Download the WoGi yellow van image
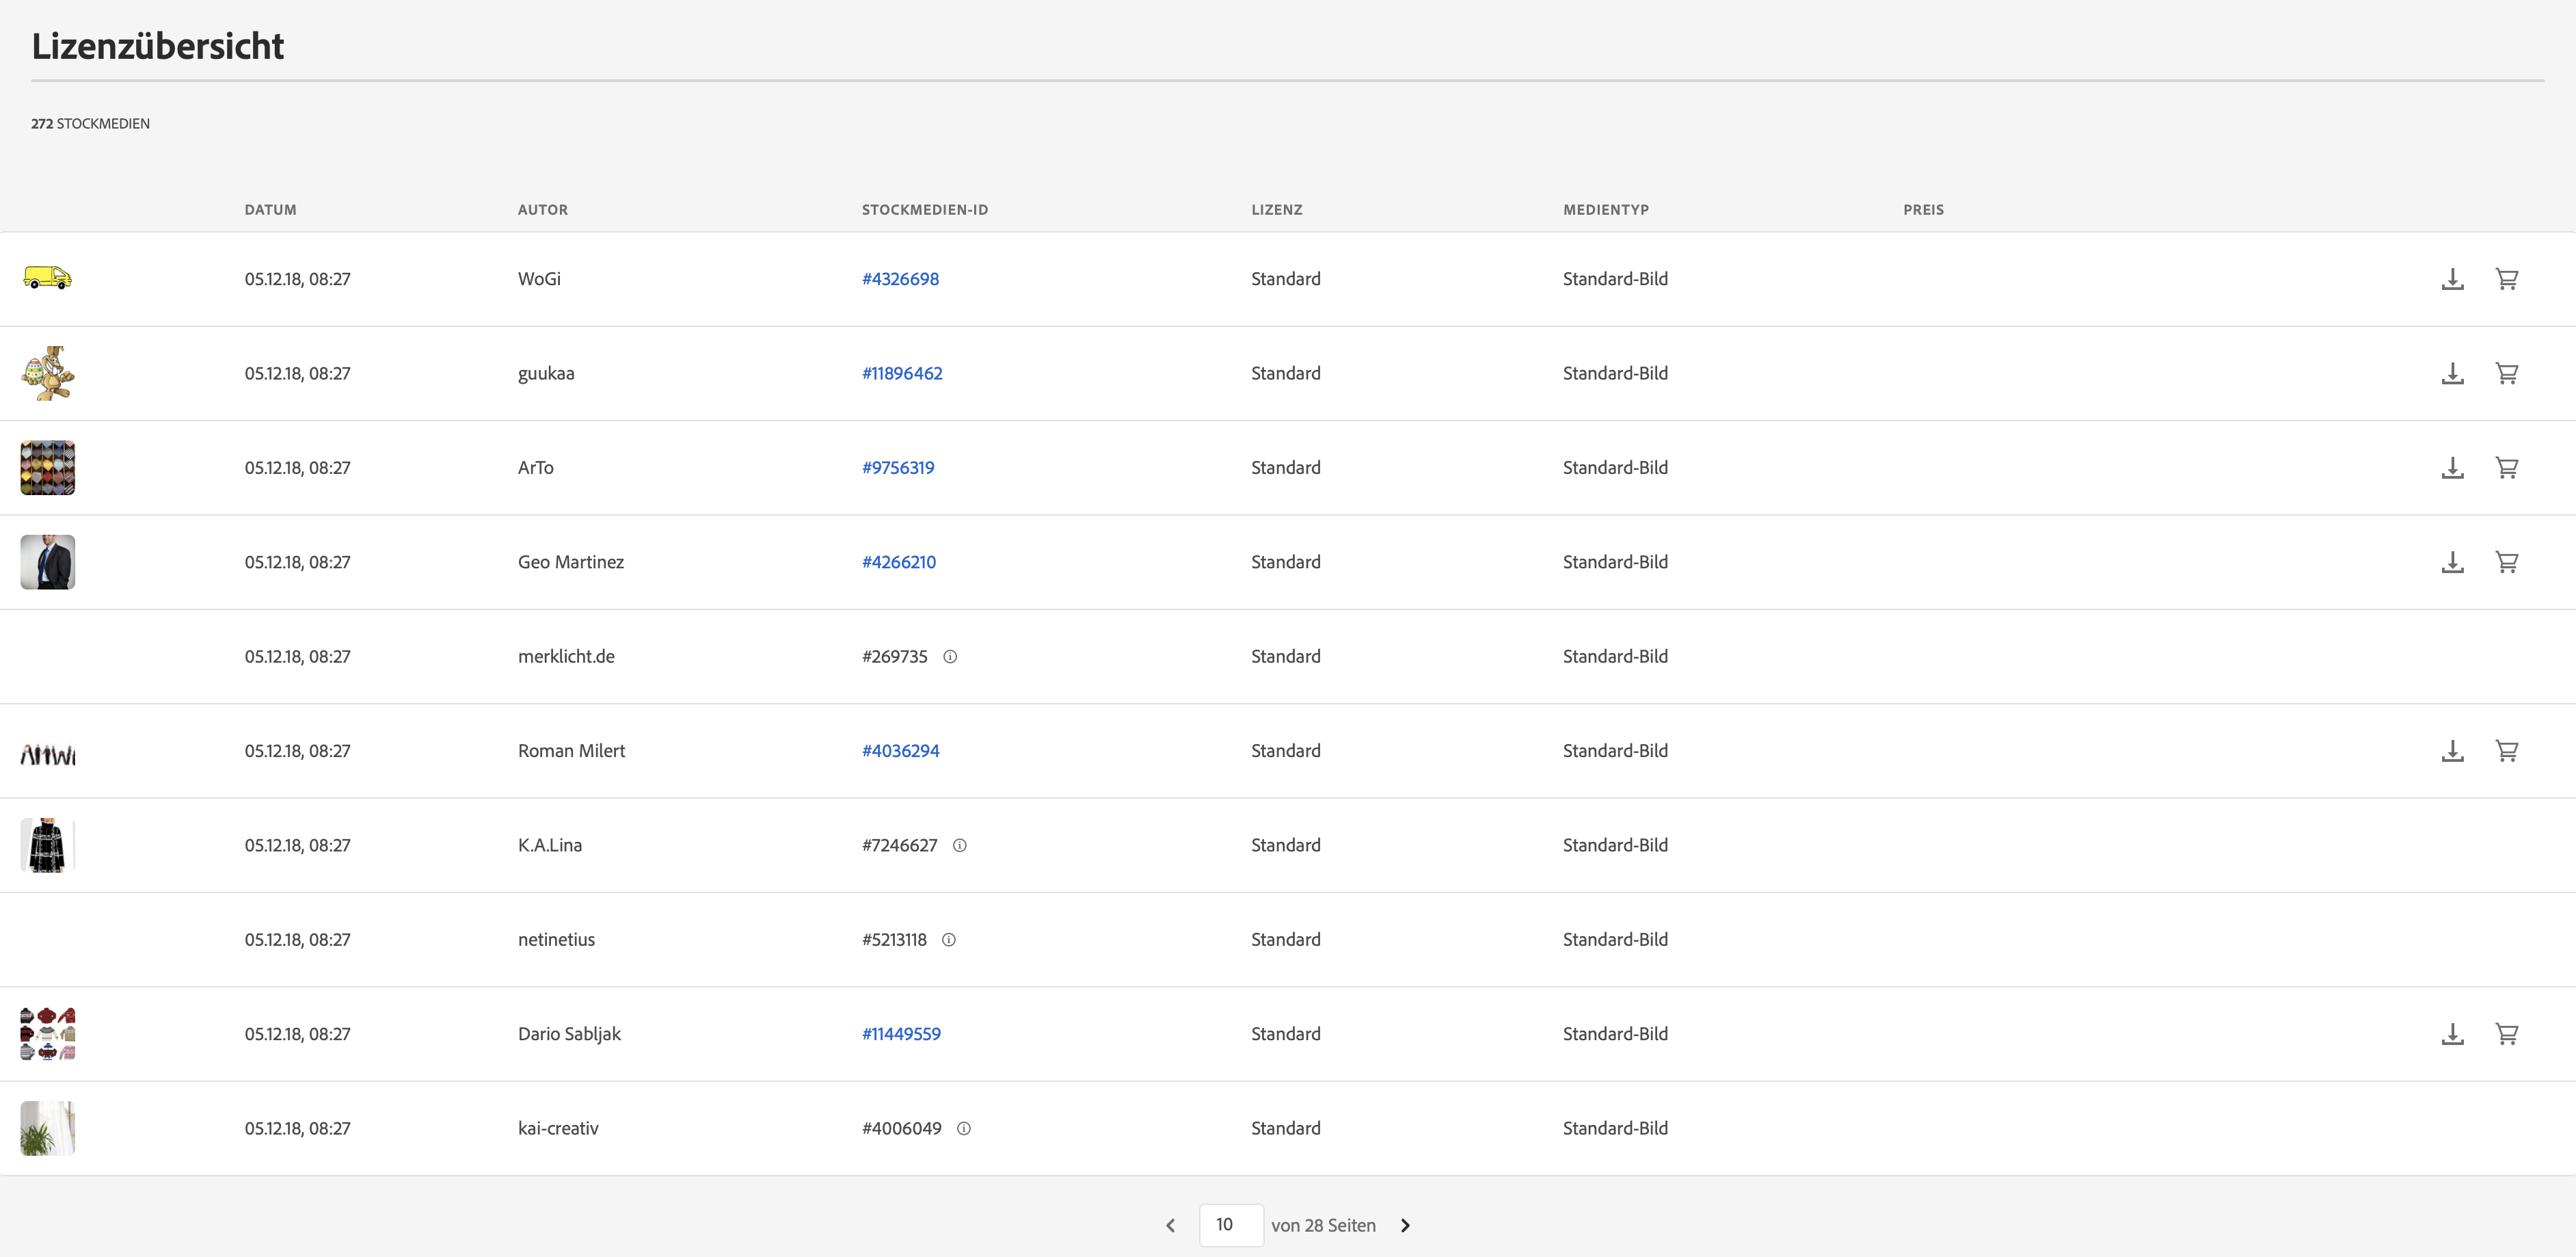Screen dimensions: 2576x1257 coord(2452,279)
